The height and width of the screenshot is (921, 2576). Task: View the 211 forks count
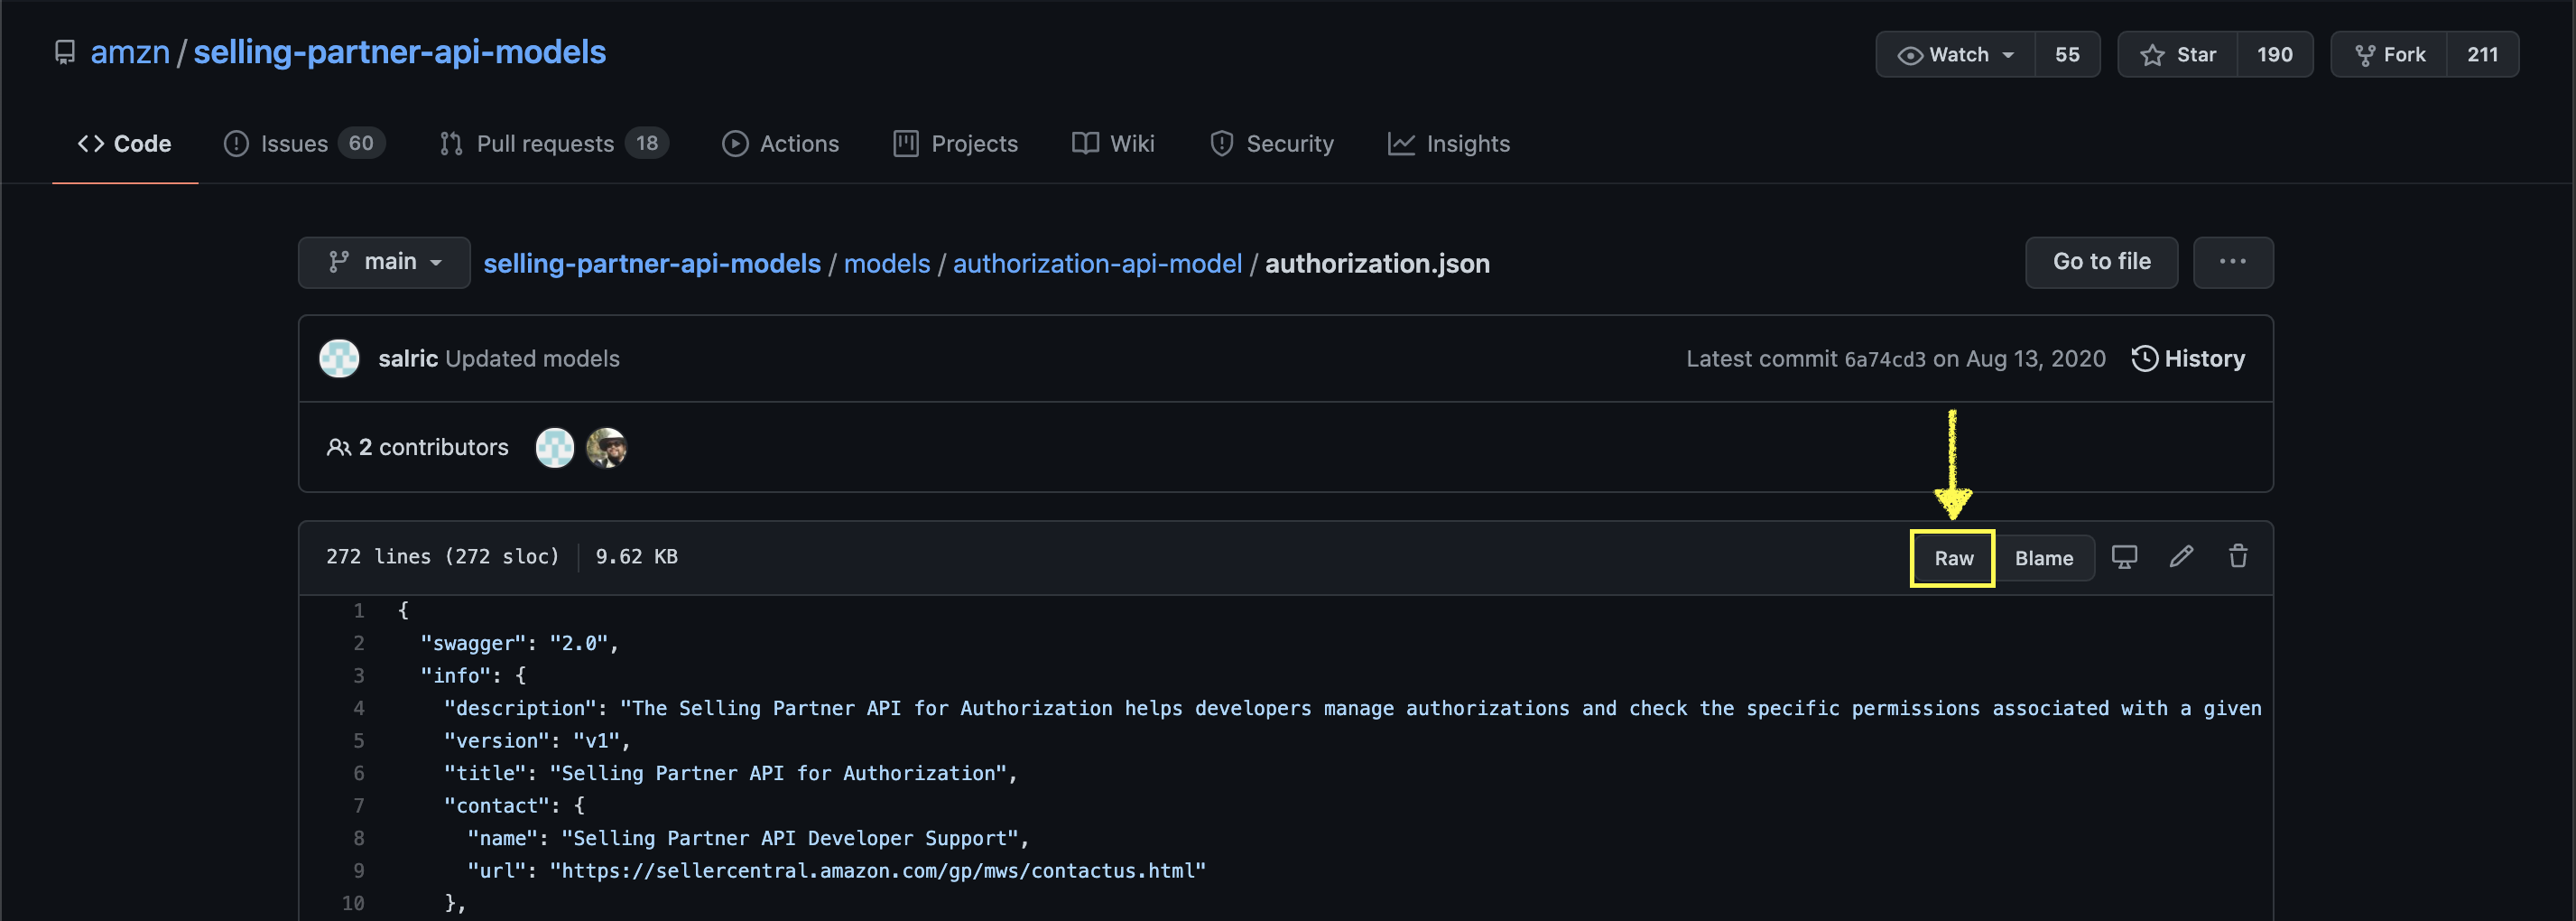coord(2482,55)
